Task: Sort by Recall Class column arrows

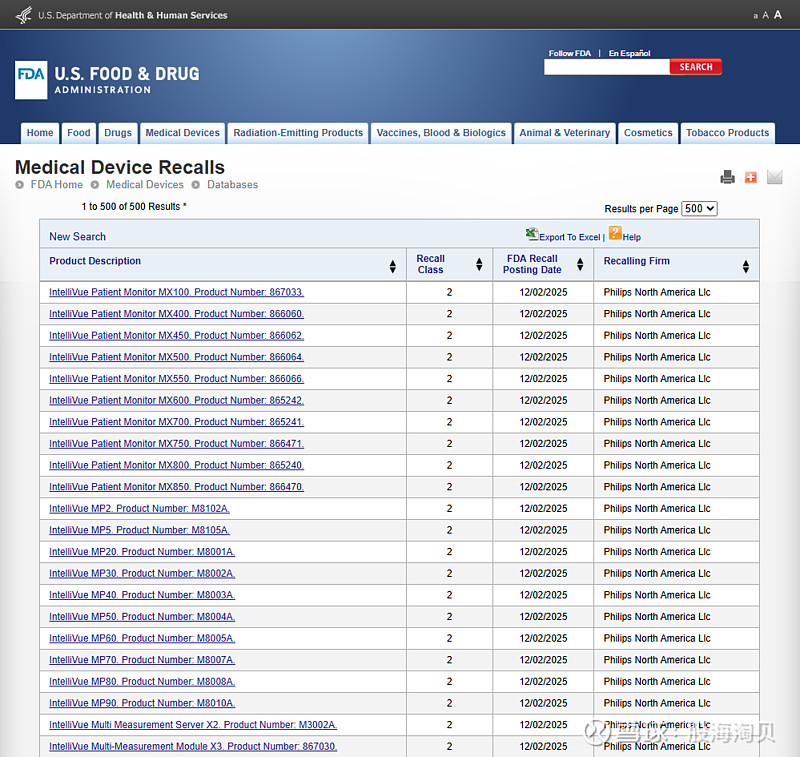Action: 479,265
